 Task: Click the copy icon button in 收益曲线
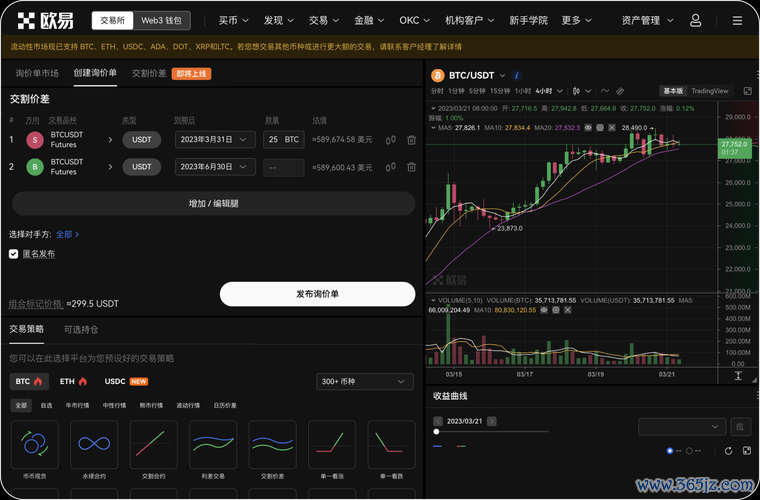tap(740, 427)
